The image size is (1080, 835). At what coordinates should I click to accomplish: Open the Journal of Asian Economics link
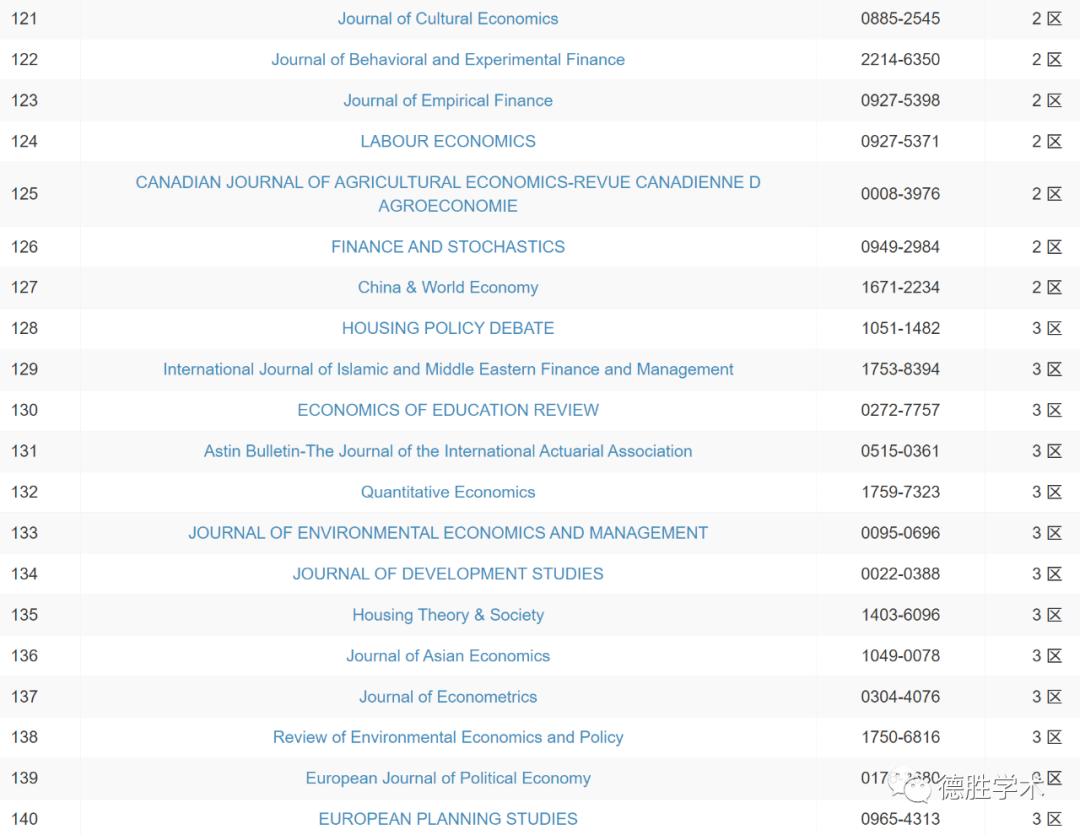coord(448,656)
